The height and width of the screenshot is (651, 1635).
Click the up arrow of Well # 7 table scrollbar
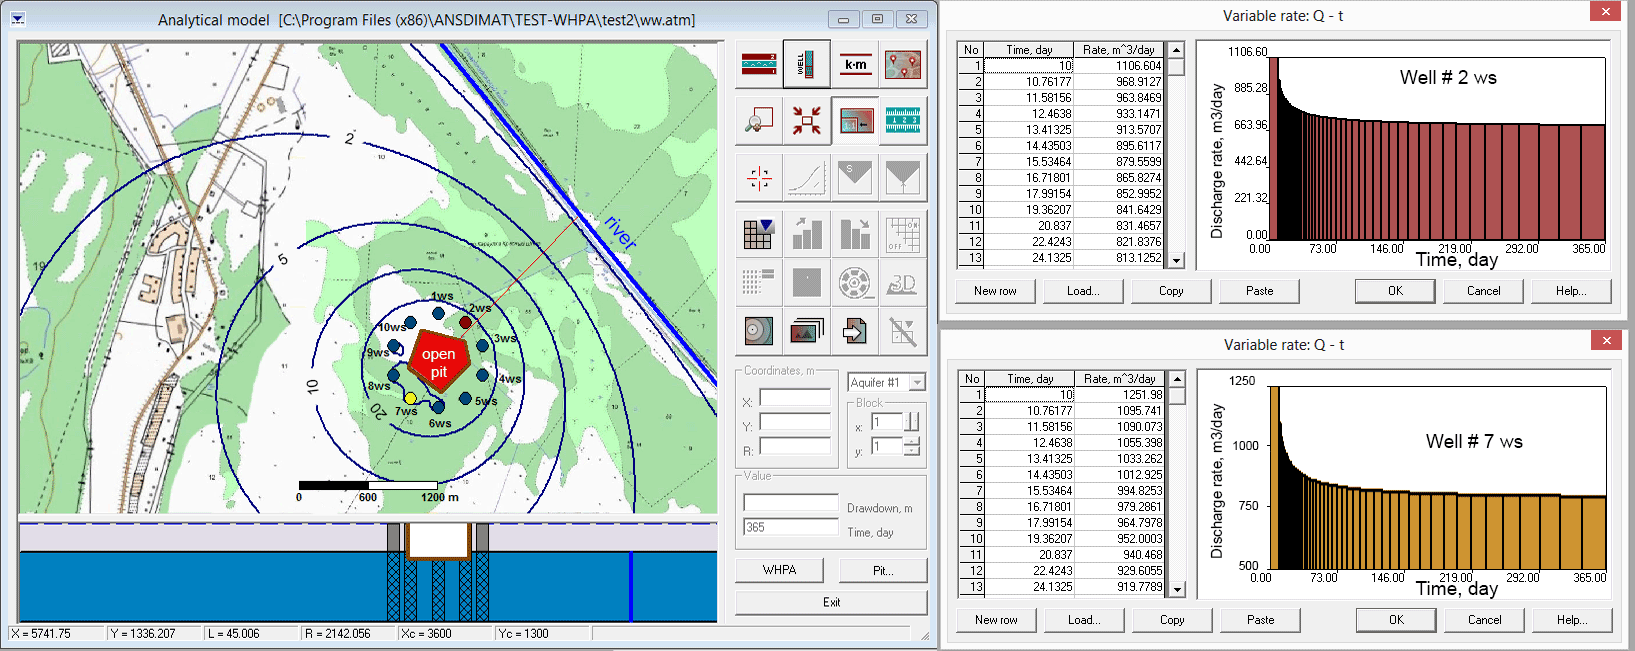click(x=1177, y=379)
